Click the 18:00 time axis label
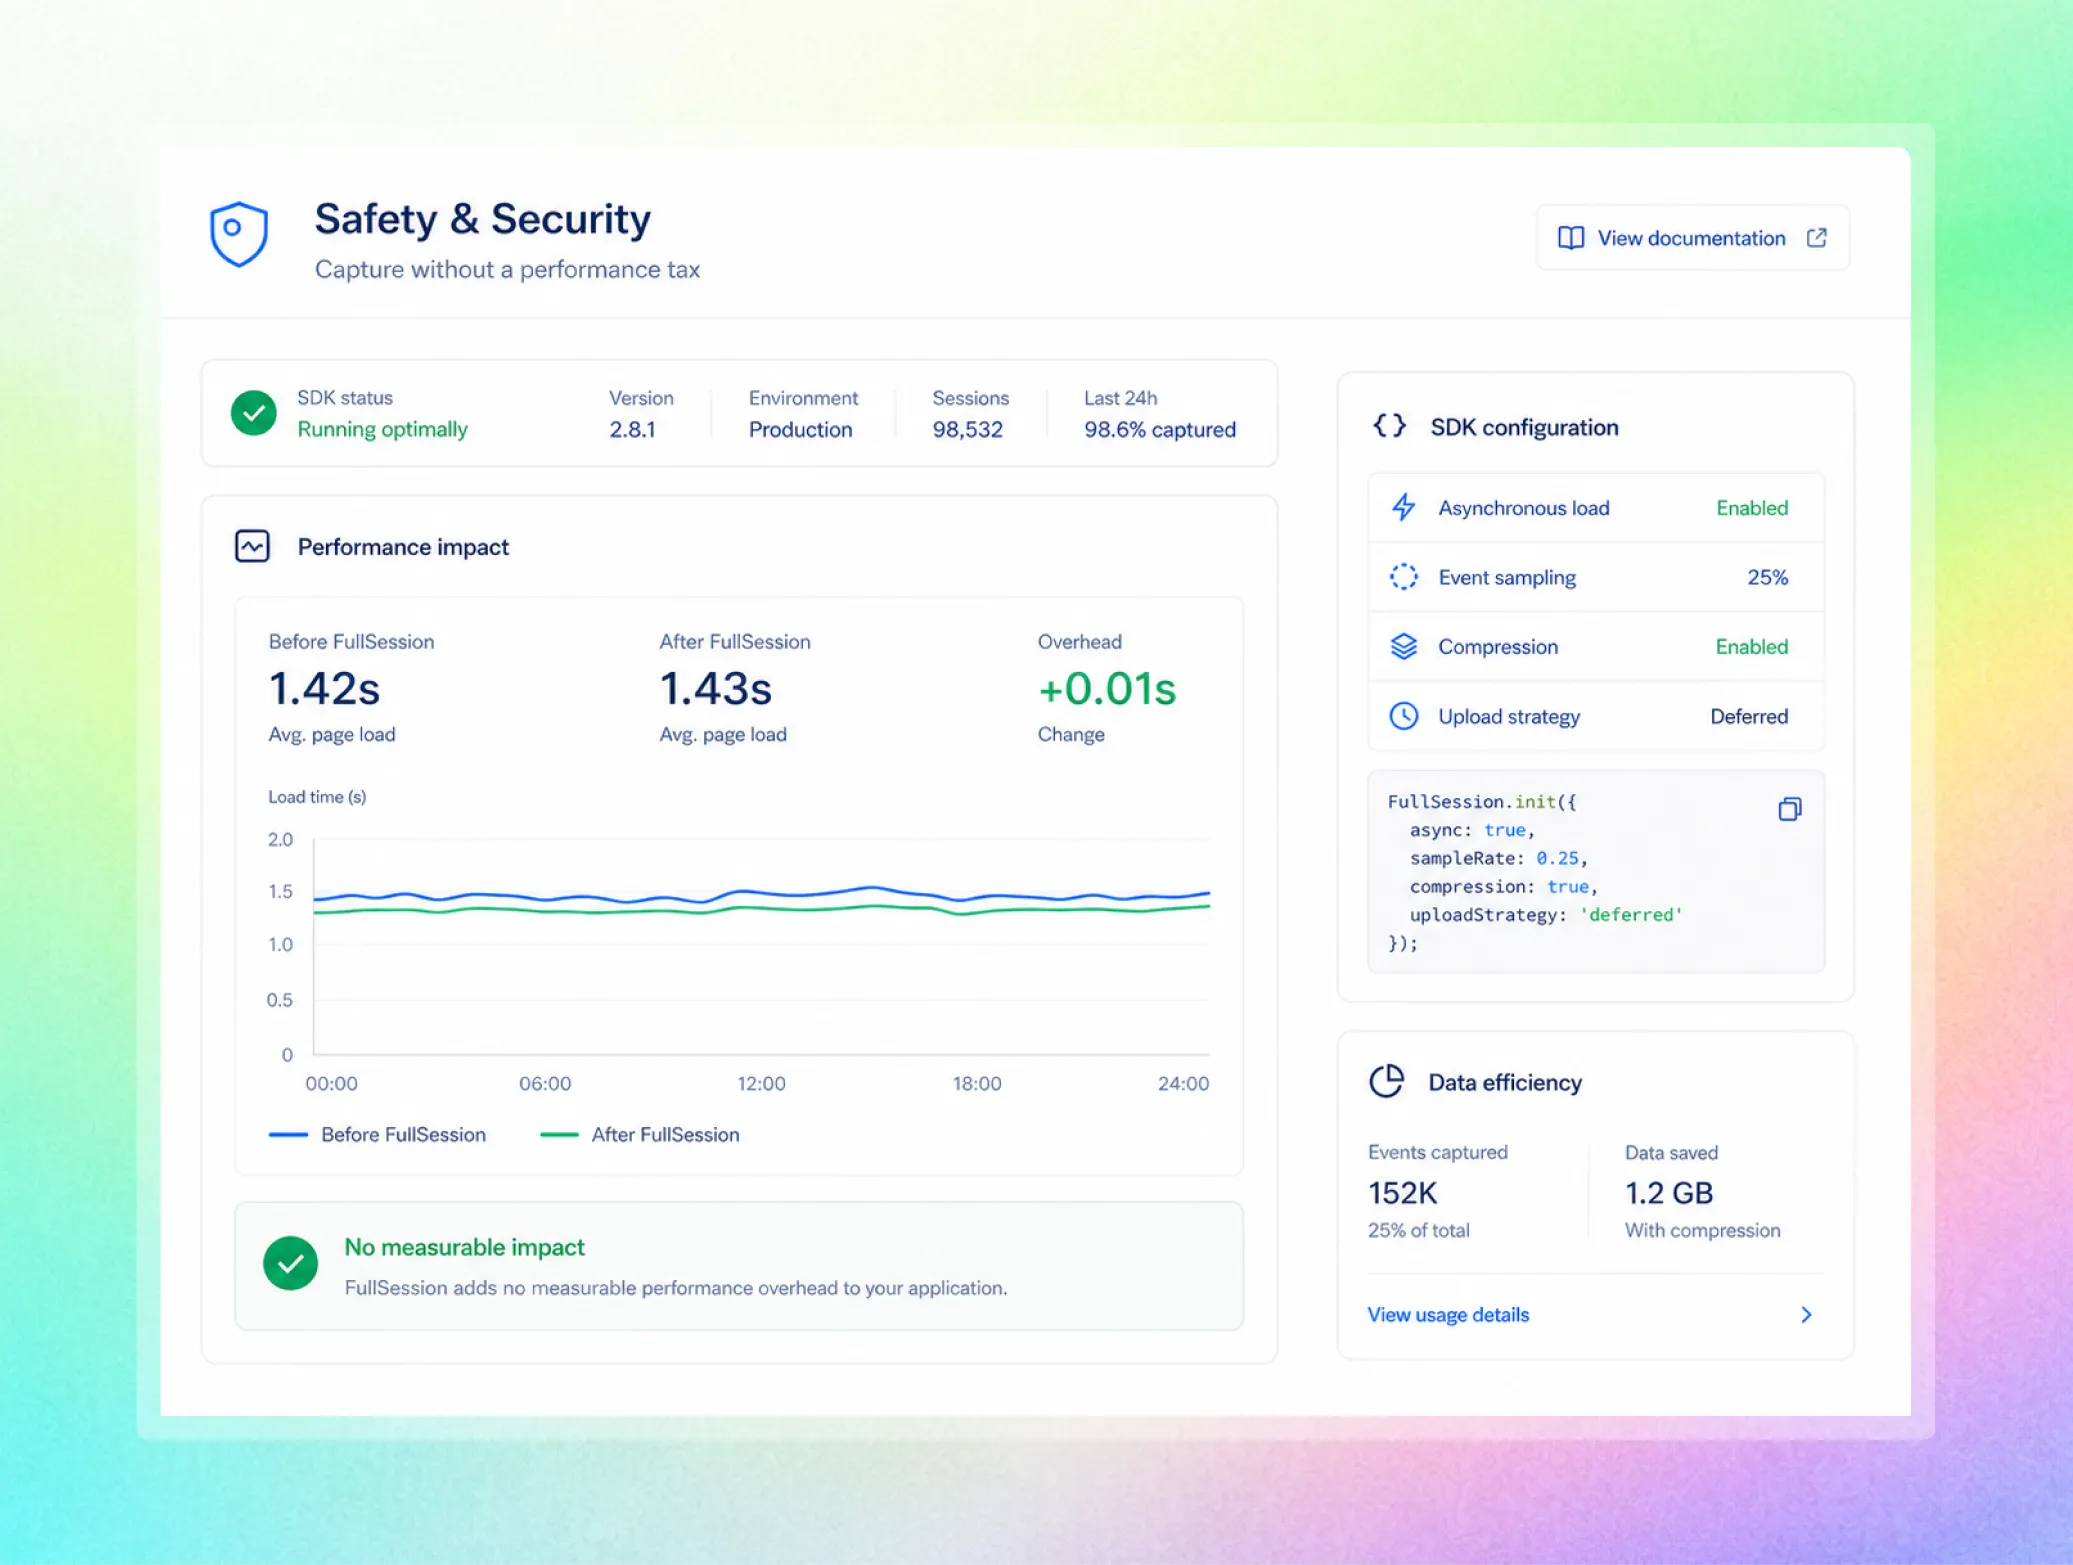Viewport: 2073px width, 1565px height. [977, 1083]
